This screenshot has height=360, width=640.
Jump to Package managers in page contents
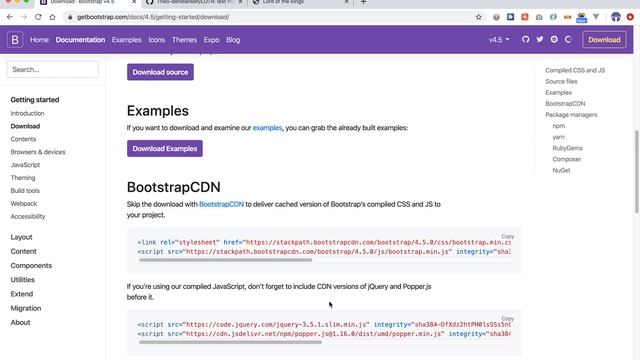click(x=571, y=115)
